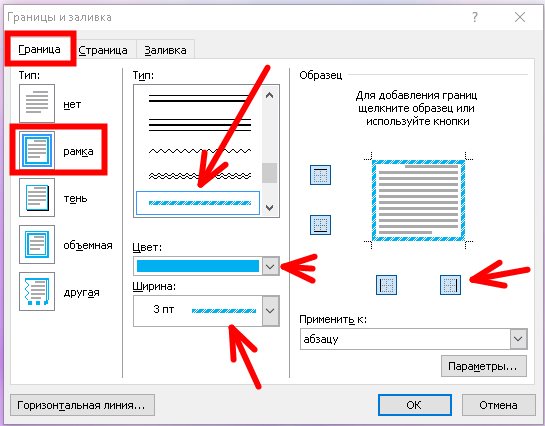This screenshot has height=426, width=545.
Task: Select the wavy line style in list
Action: pyautogui.click(x=200, y=151)
